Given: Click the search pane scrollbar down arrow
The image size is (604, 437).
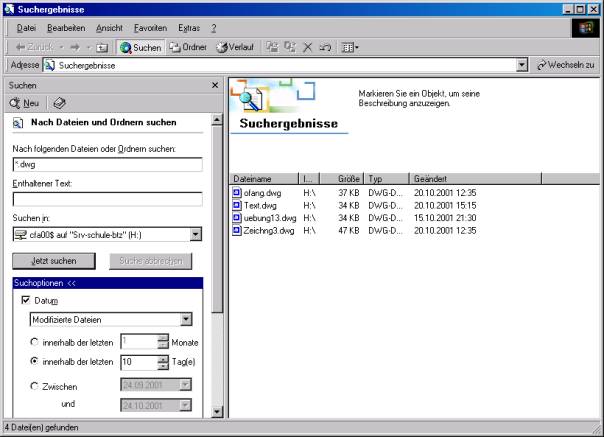Looking at the screenshot, I should (217, 412).
